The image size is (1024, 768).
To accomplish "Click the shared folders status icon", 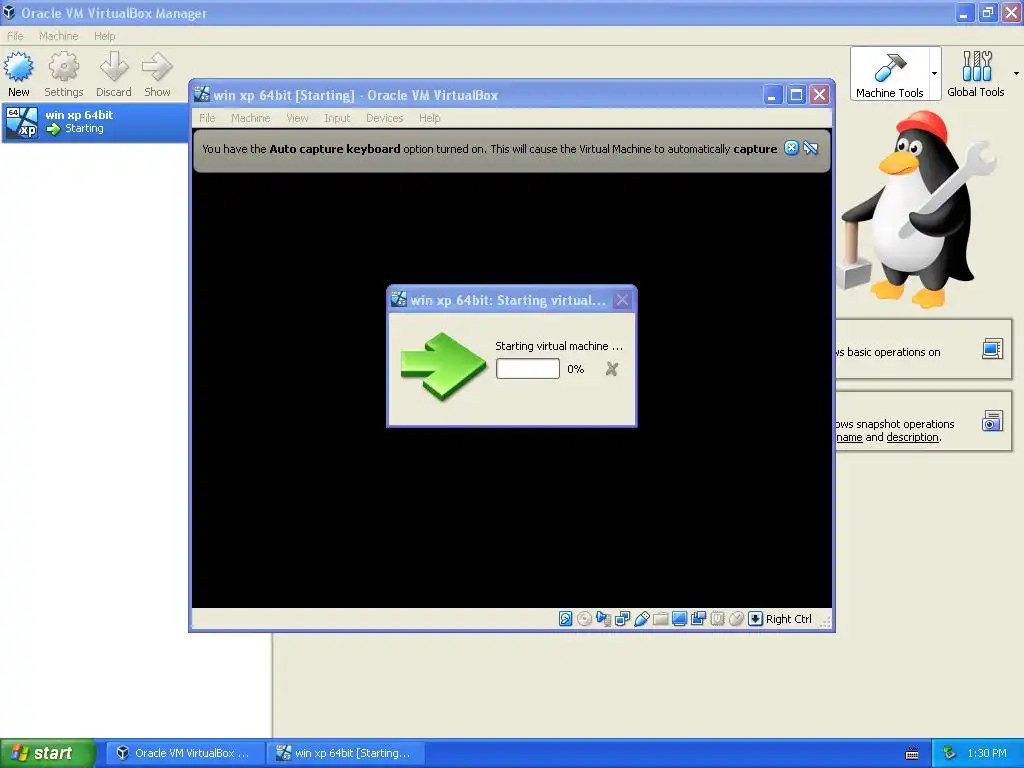I will (660, 618).
